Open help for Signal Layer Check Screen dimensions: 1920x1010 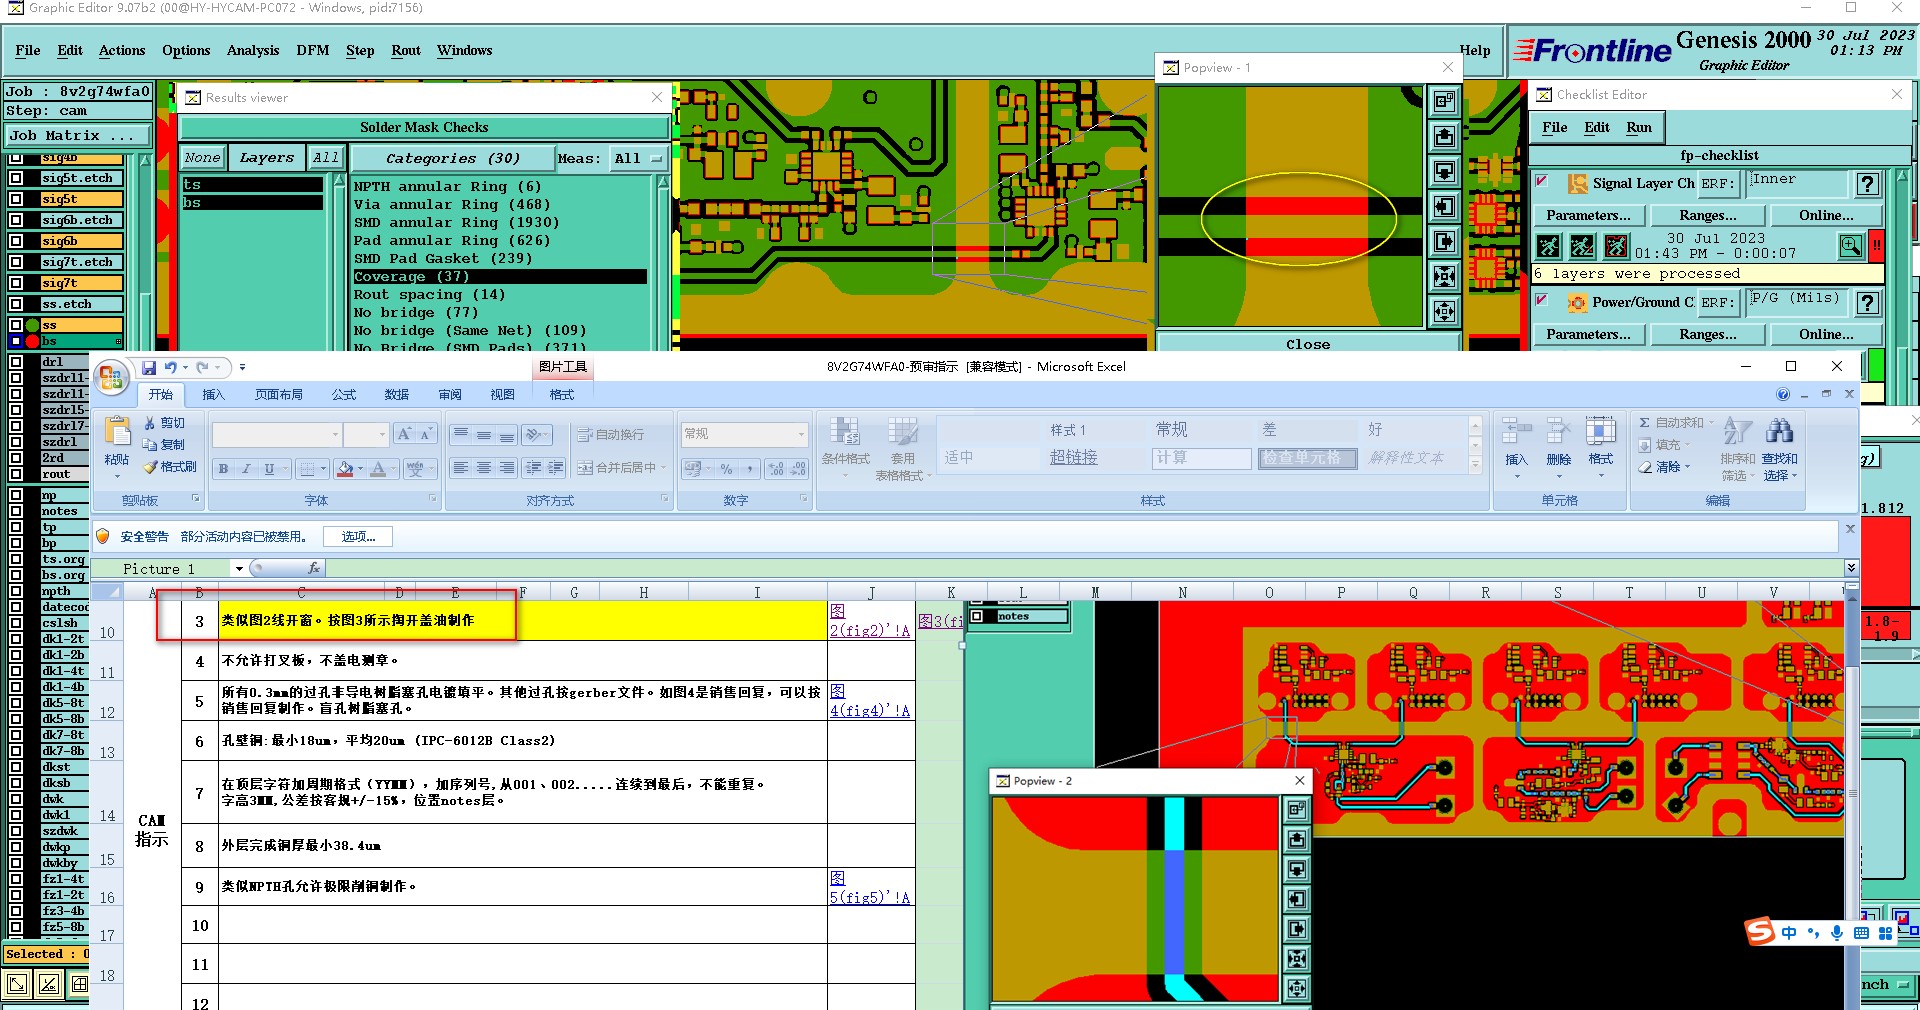click(1867, 184)
